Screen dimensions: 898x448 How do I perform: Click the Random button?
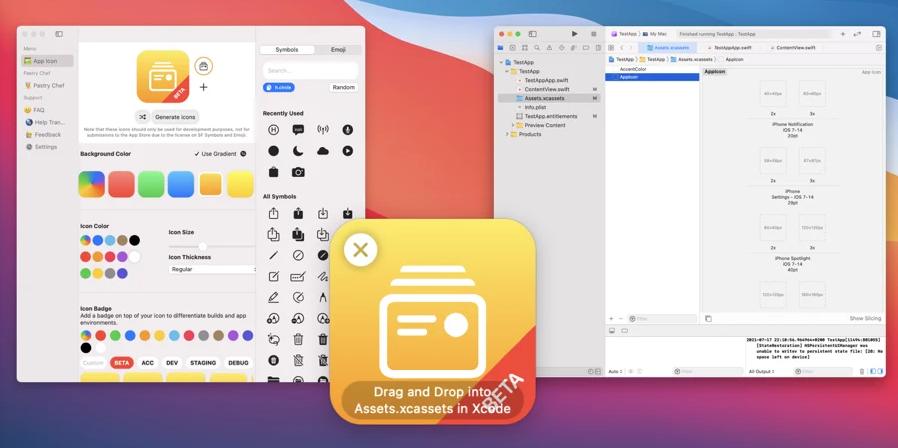click(344, 88)
